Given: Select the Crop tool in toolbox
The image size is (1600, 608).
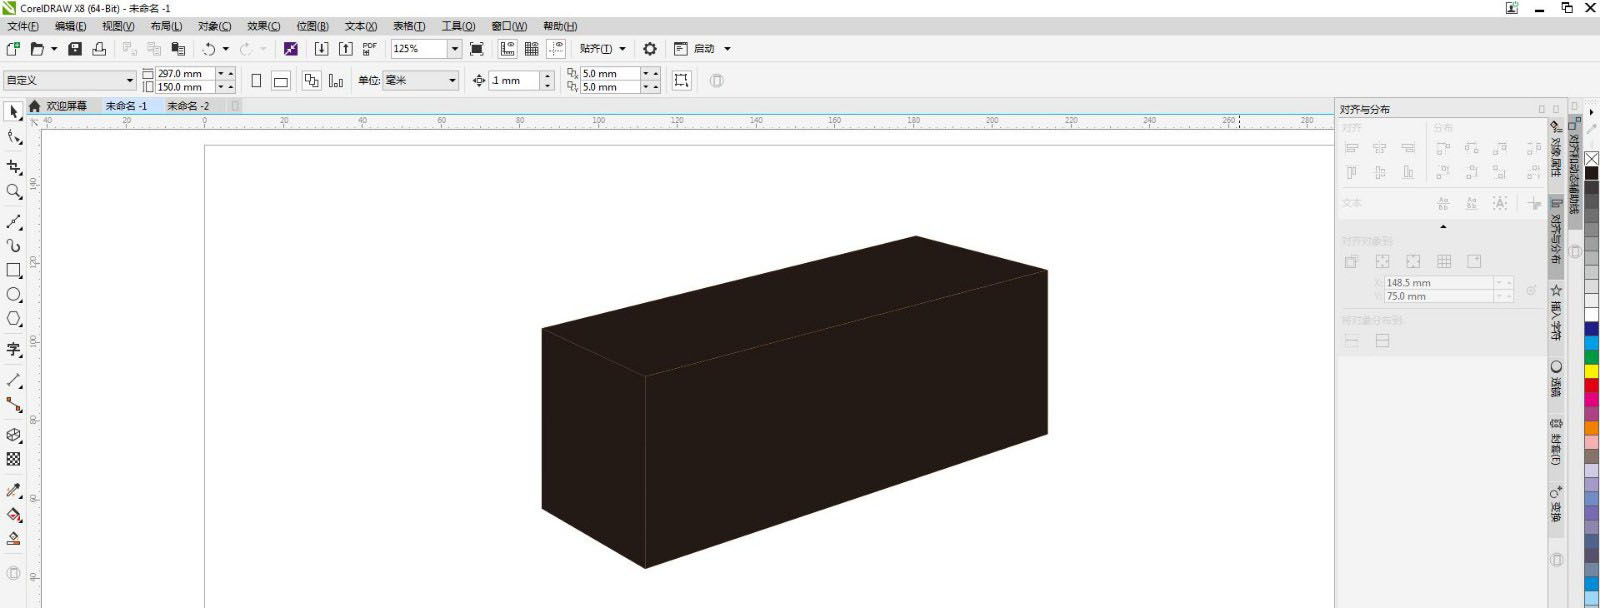Looking at the screenshot, I should [x=13, y=167].
